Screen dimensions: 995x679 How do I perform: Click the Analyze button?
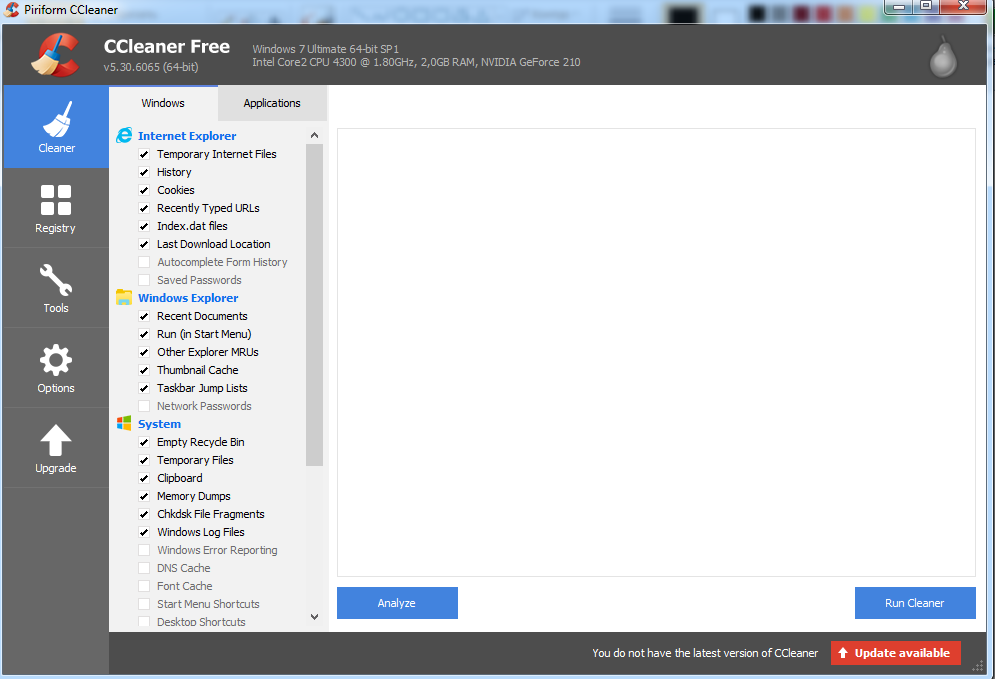point(397,603)
